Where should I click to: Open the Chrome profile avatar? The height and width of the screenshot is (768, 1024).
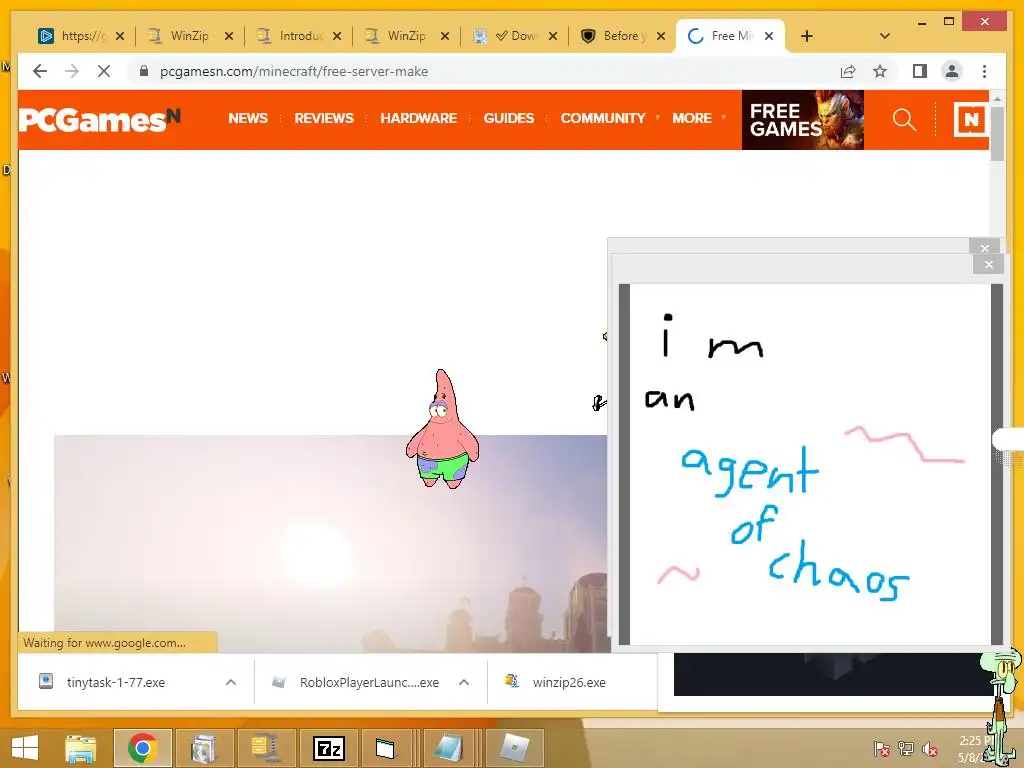pos(952,71)
